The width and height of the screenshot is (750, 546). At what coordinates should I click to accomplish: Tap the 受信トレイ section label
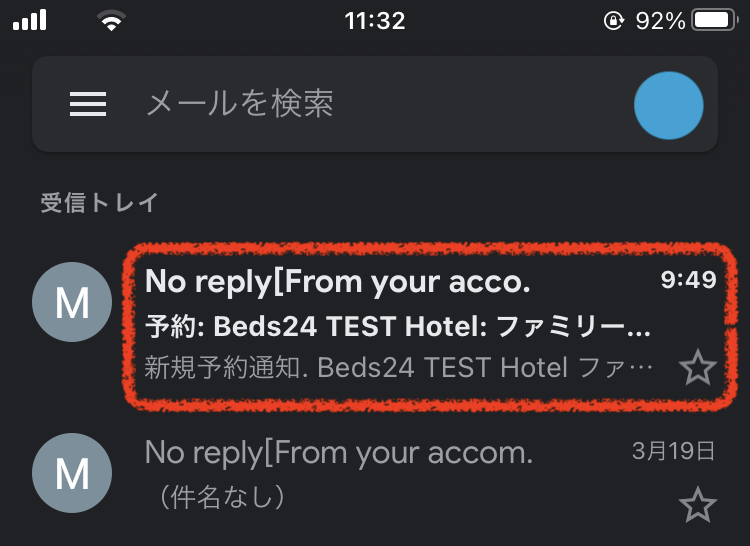coord(99,203)
